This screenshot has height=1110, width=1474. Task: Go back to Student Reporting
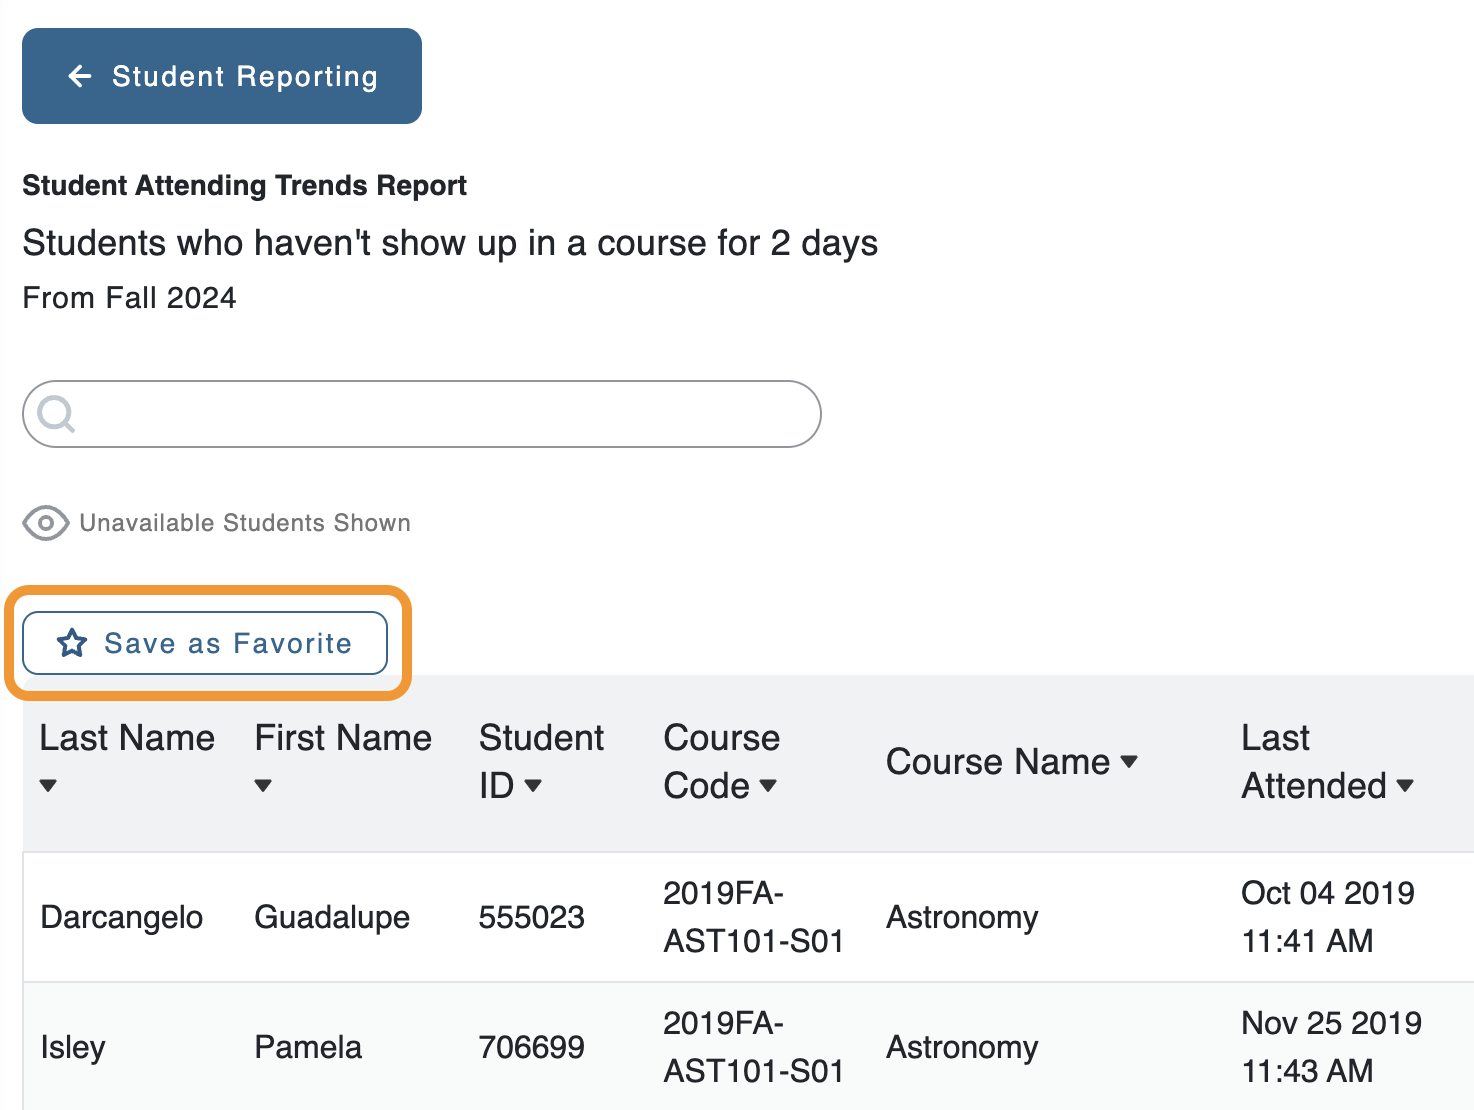(244, 76)
